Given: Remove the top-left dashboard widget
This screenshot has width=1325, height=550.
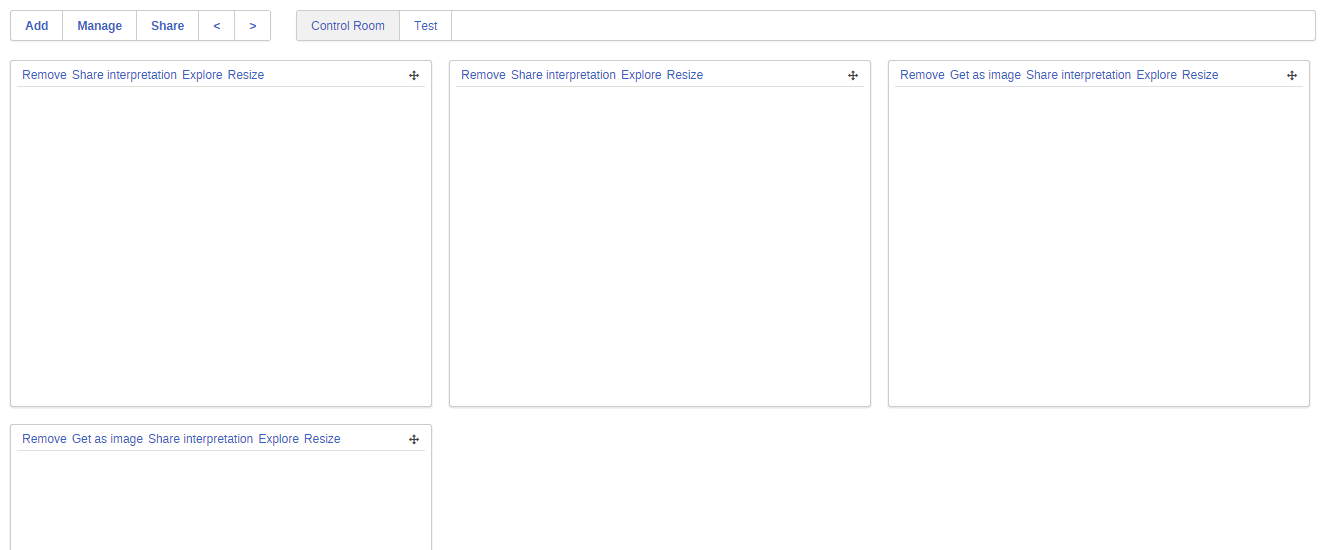Looking at the screenshot, I should [44, 75].
